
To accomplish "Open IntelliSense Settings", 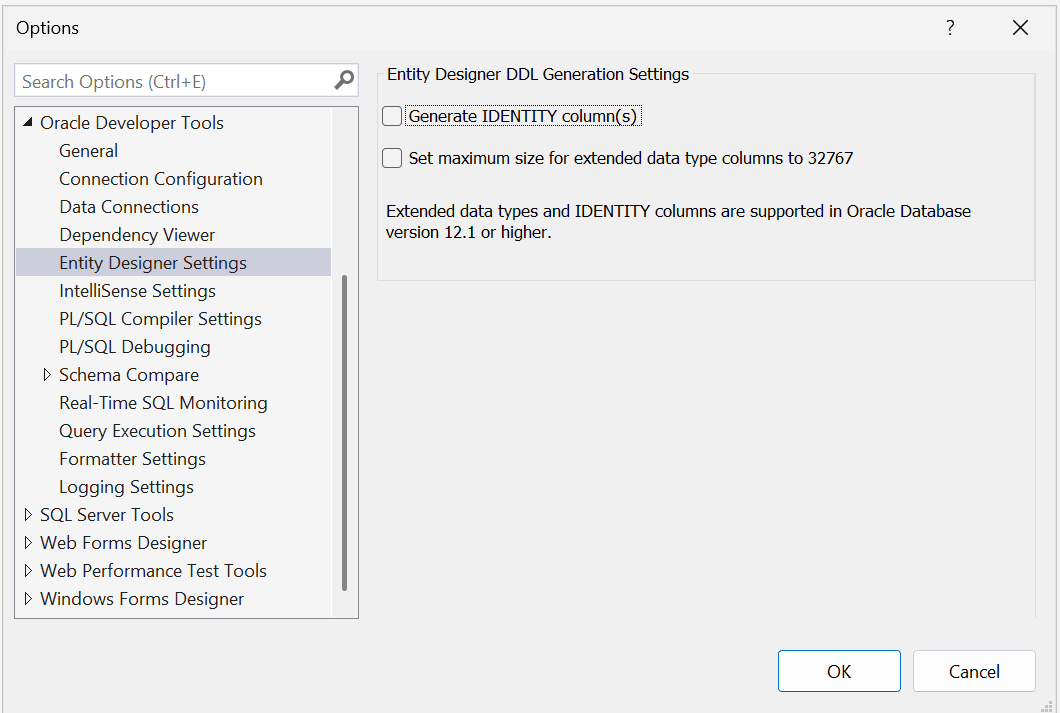I will pyautogui.click(x=137, y=290).
